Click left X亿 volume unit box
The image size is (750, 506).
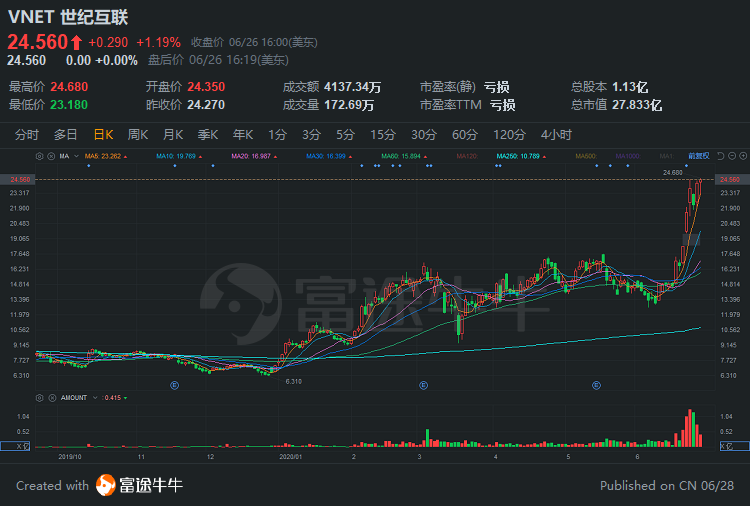coord(15,446)
